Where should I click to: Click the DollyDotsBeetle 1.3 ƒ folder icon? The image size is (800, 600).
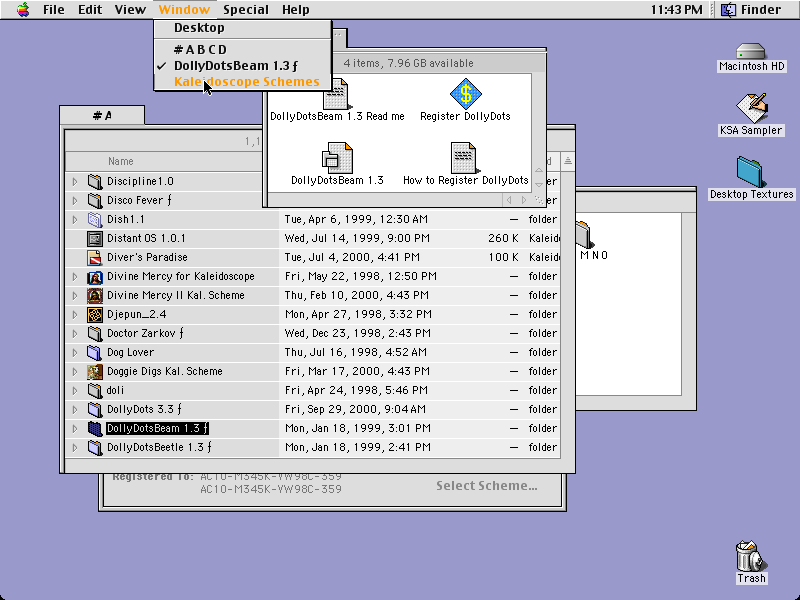tap(94, 447)
